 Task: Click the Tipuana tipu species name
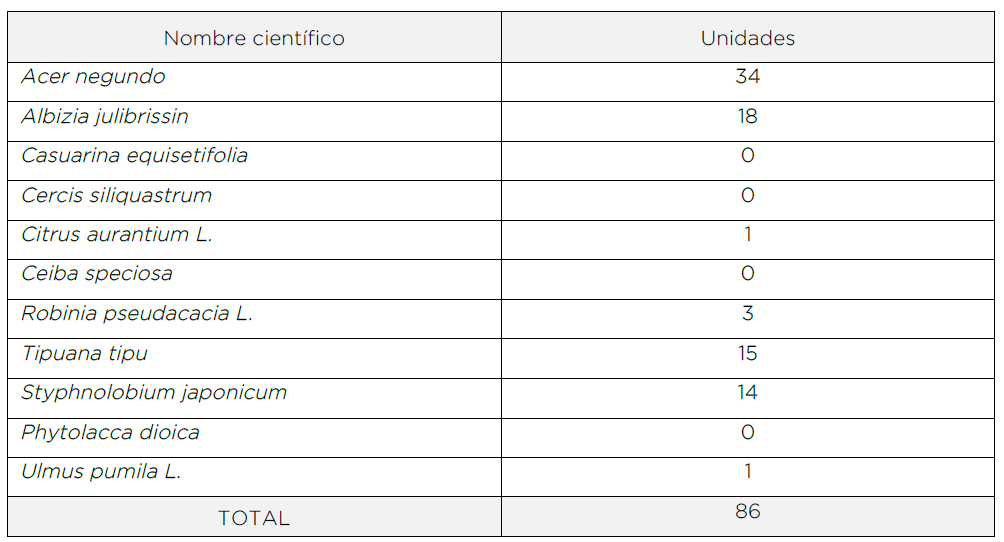point(85,354)
